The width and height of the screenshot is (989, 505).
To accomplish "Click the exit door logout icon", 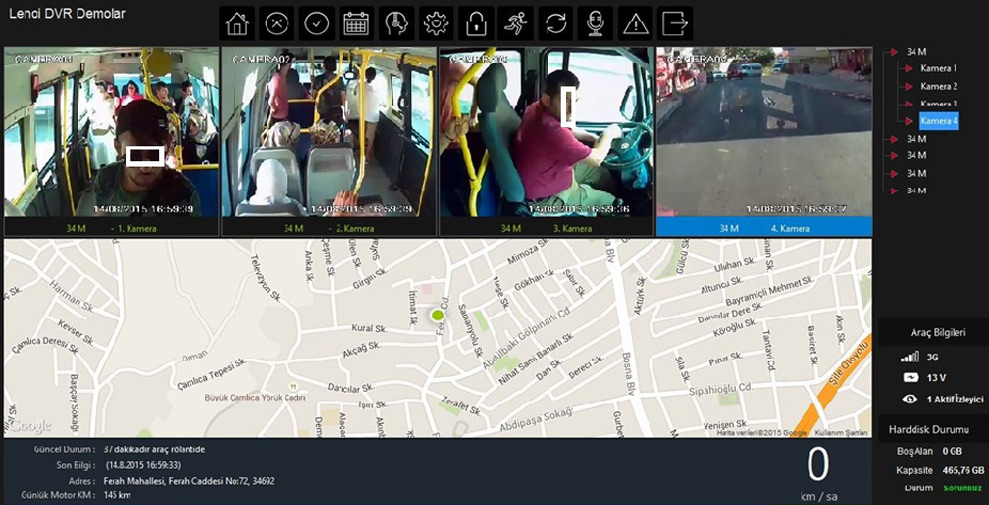I will (x=676, y=23).
